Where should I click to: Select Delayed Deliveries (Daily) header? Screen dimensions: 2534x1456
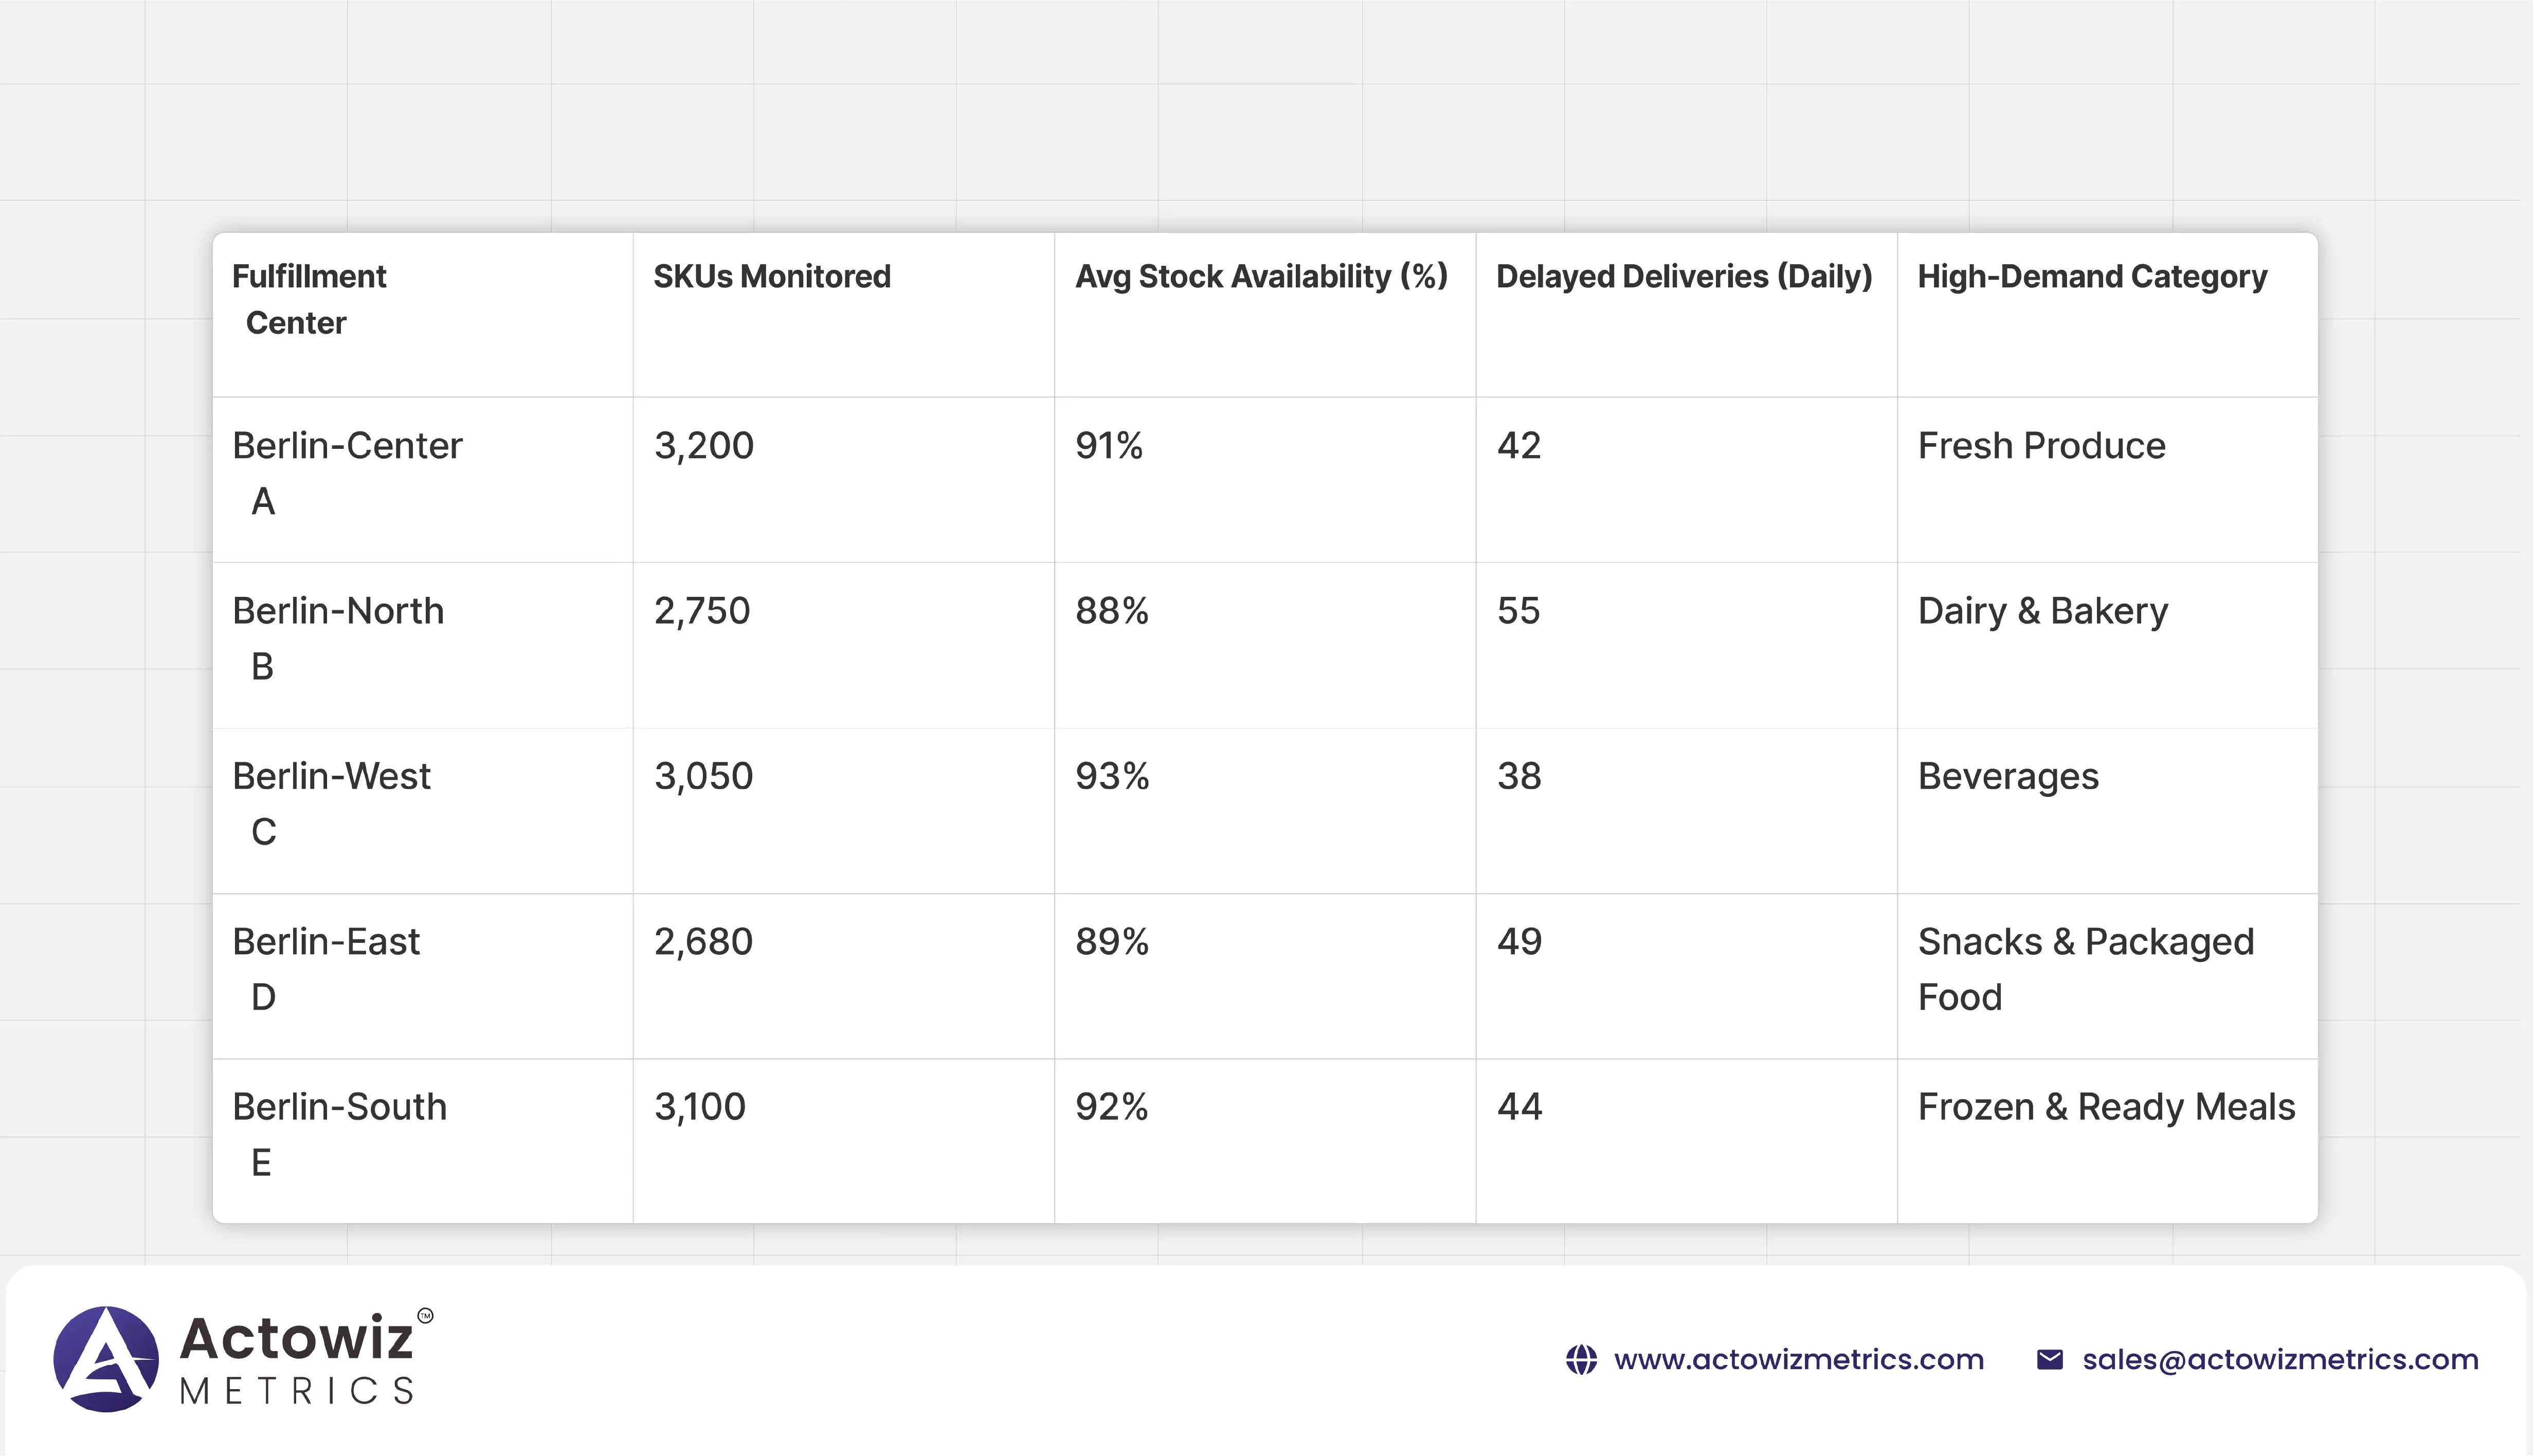1683,277
